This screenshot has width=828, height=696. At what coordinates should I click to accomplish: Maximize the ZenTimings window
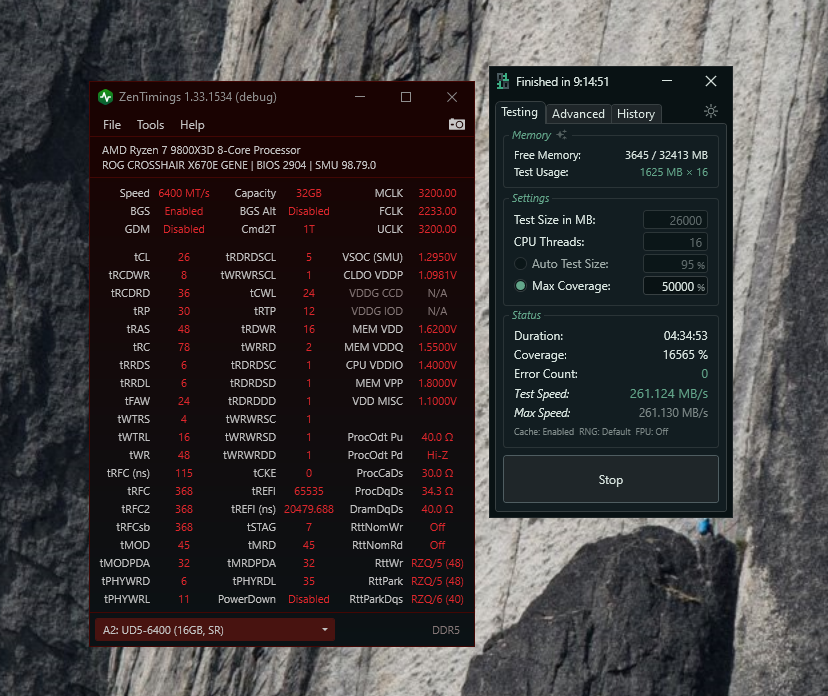pos(406,97)
